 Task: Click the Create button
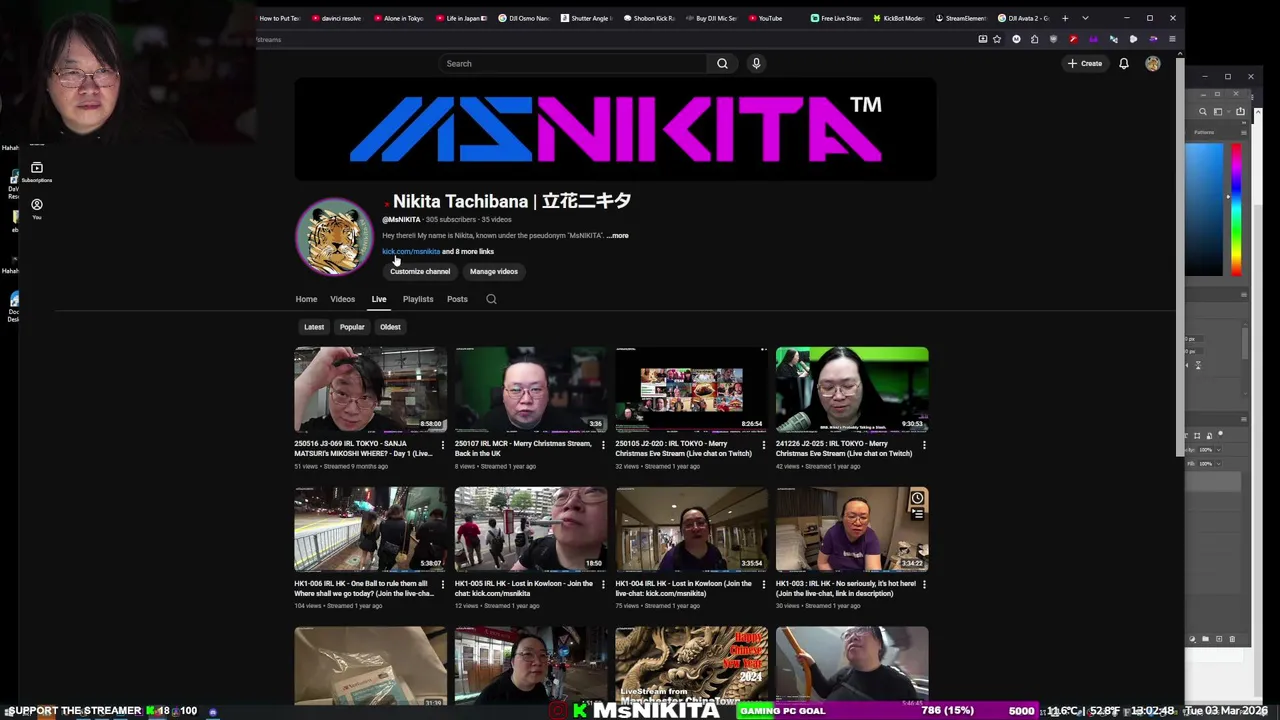point(1085,64)
